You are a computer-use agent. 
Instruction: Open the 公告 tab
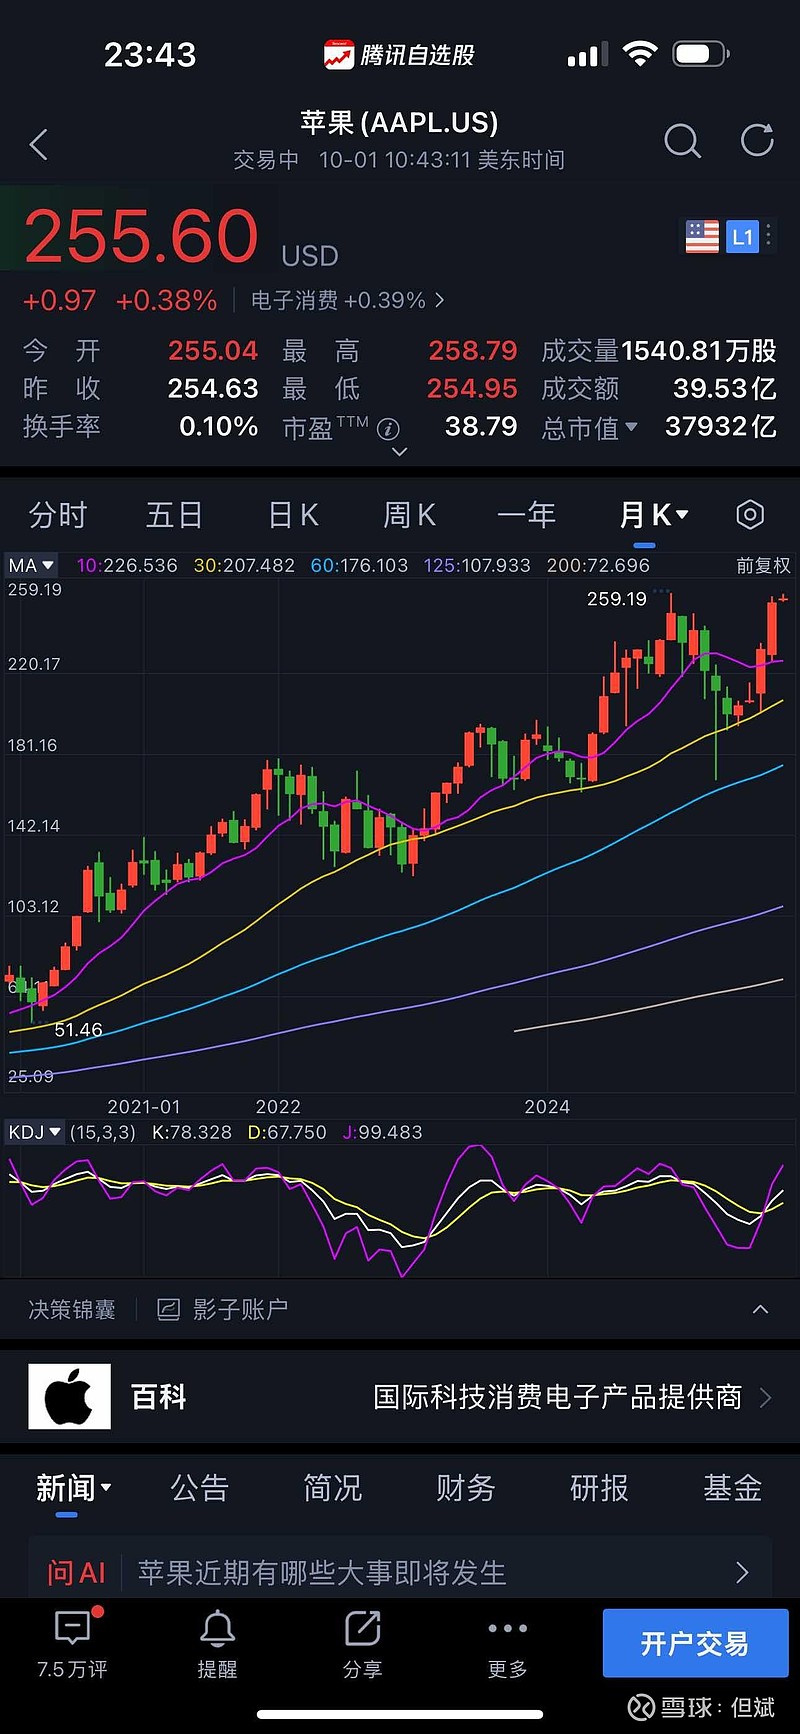[199, 1488]
